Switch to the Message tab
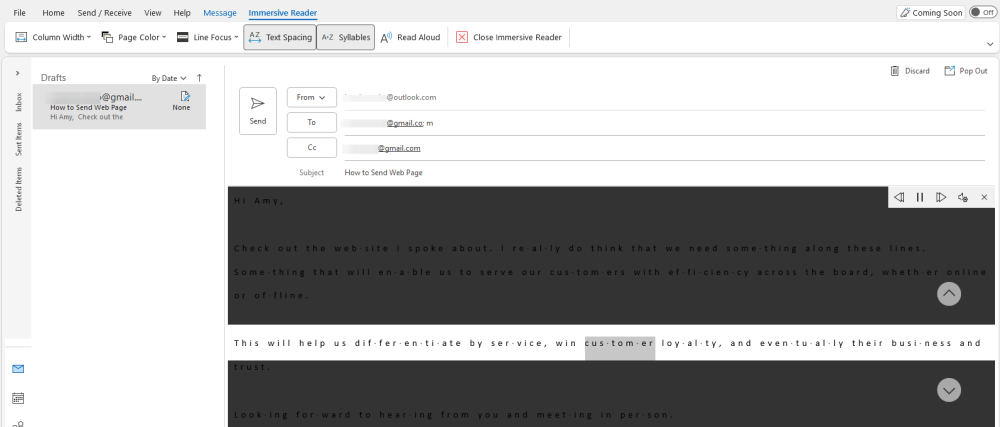 [x=220, y=13]
